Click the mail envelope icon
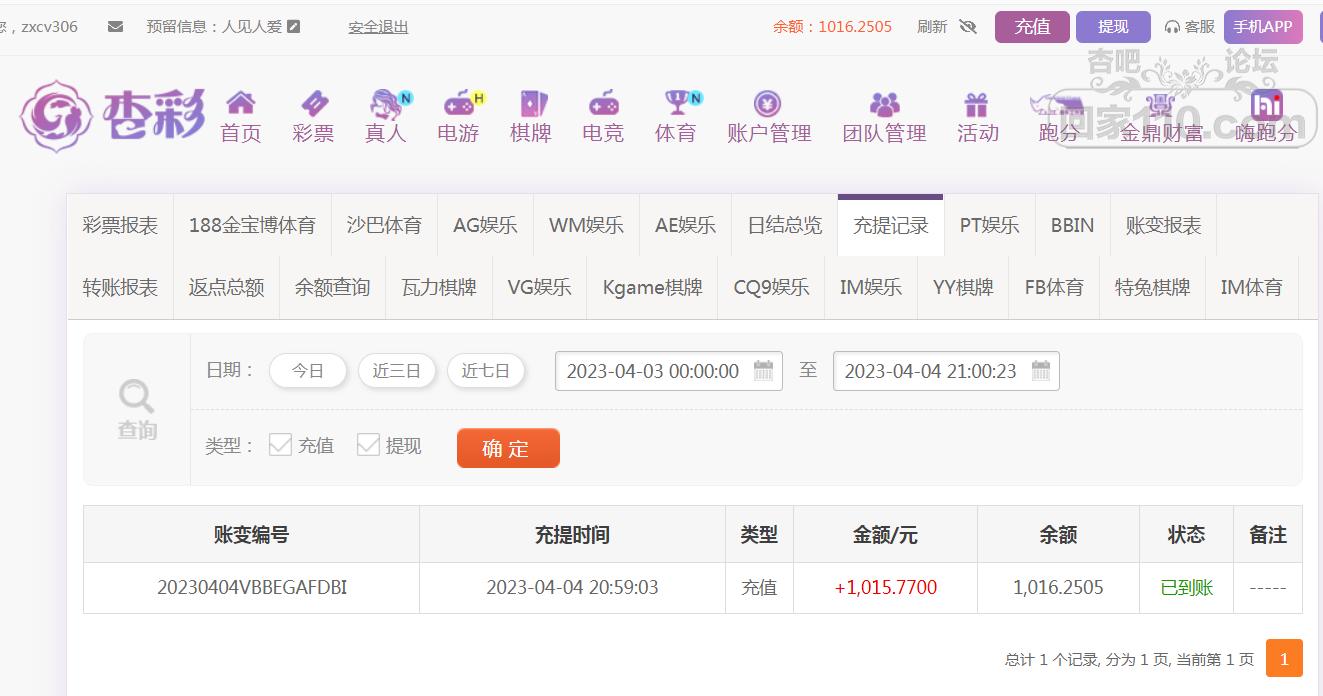1323x696 pixels. point(115,27)
